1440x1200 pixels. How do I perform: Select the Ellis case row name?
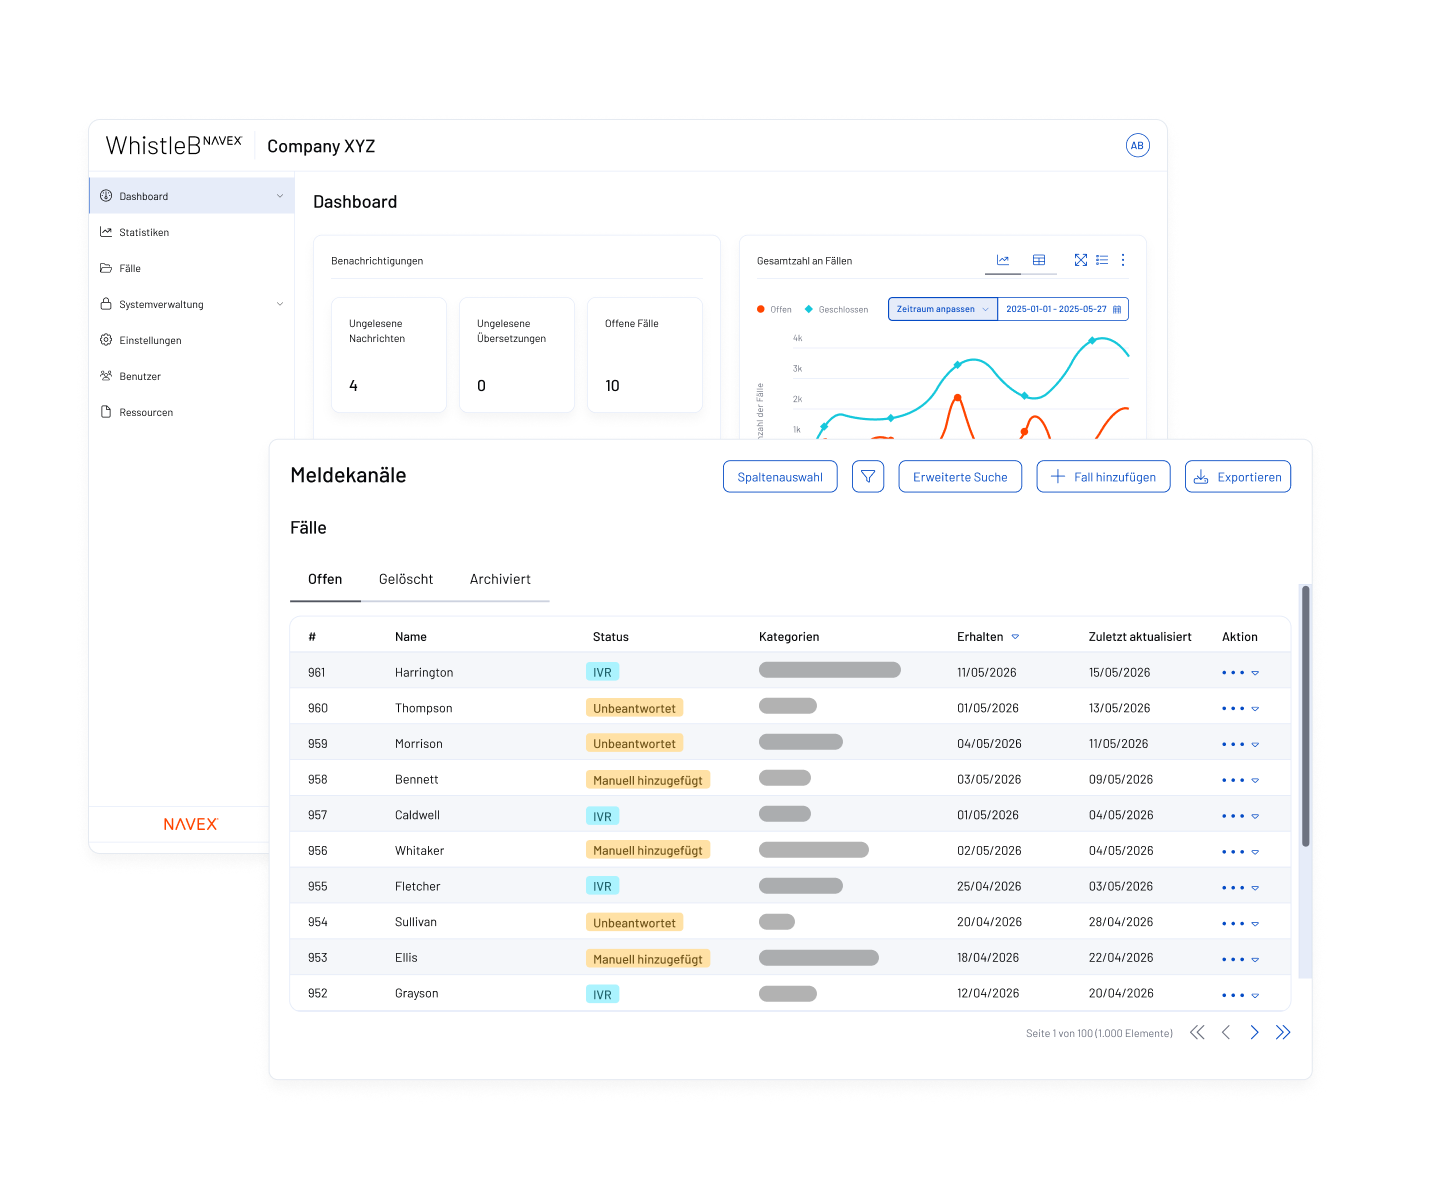pos(406,958)
